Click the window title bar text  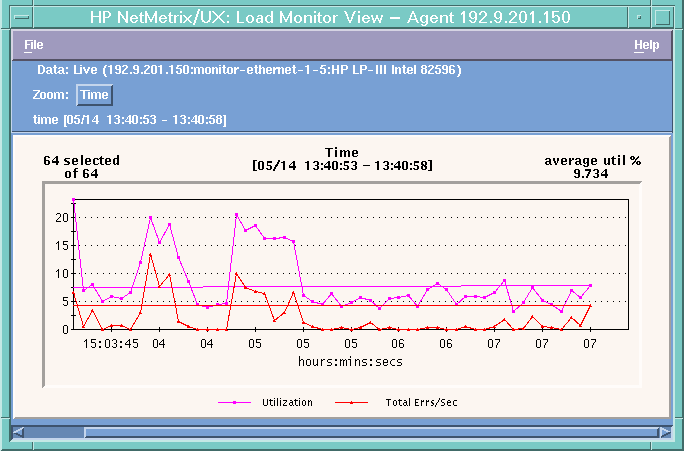[x=330, y=17]
